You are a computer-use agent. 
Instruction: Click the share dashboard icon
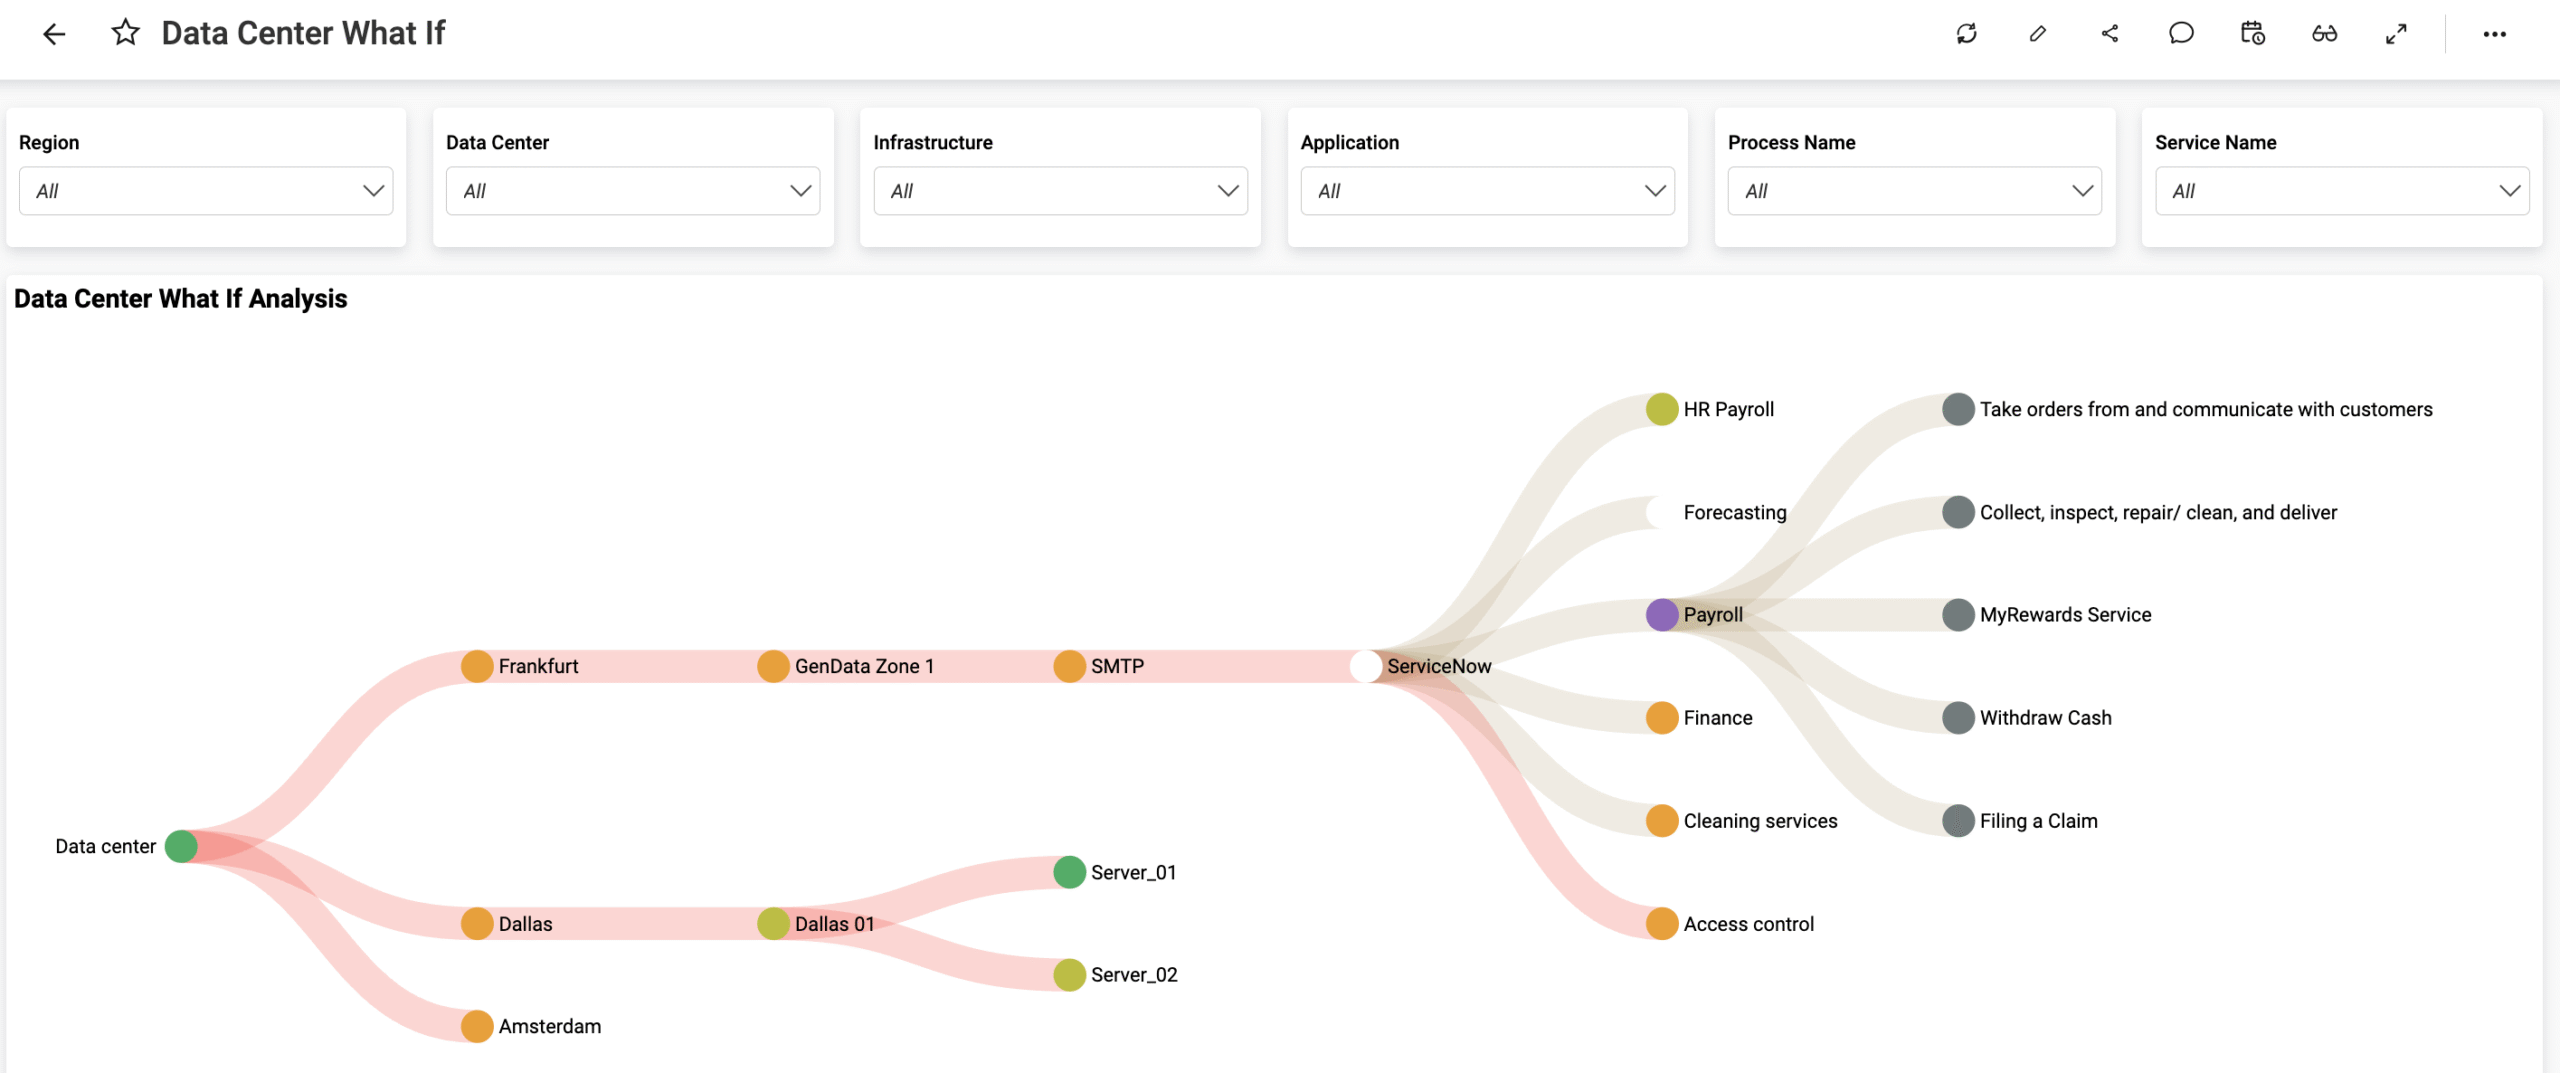click(x=2110, y=34)
